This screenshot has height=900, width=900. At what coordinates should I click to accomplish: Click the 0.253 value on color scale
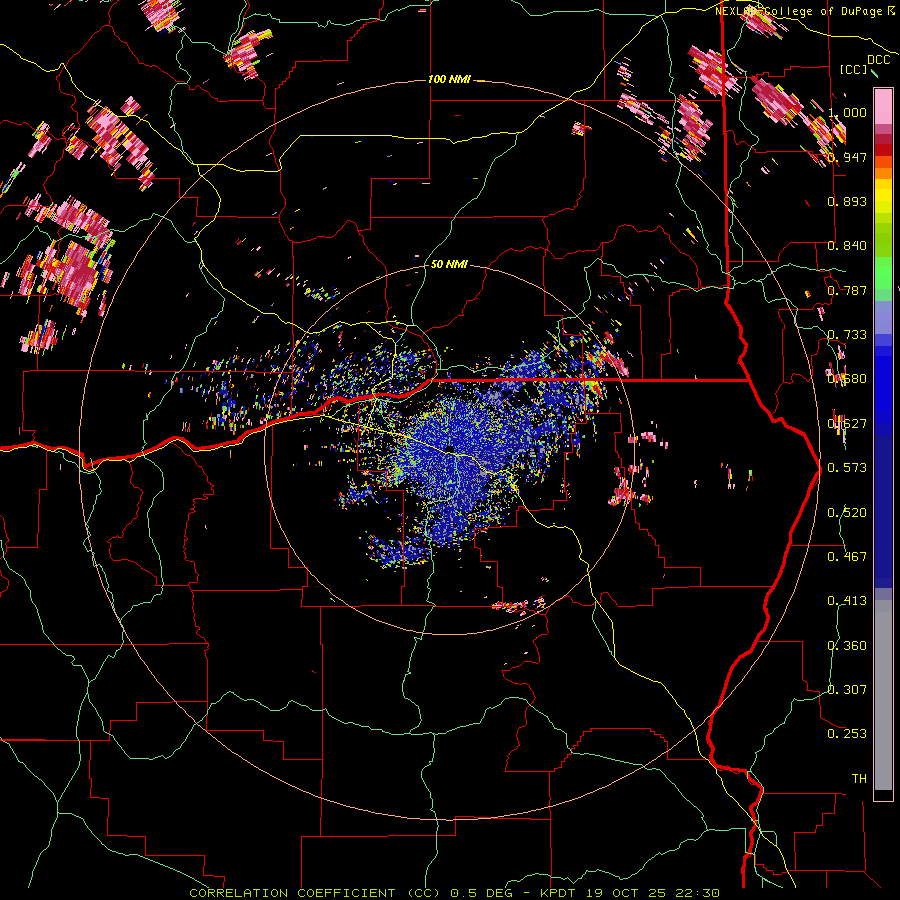(x=847, y=734)
